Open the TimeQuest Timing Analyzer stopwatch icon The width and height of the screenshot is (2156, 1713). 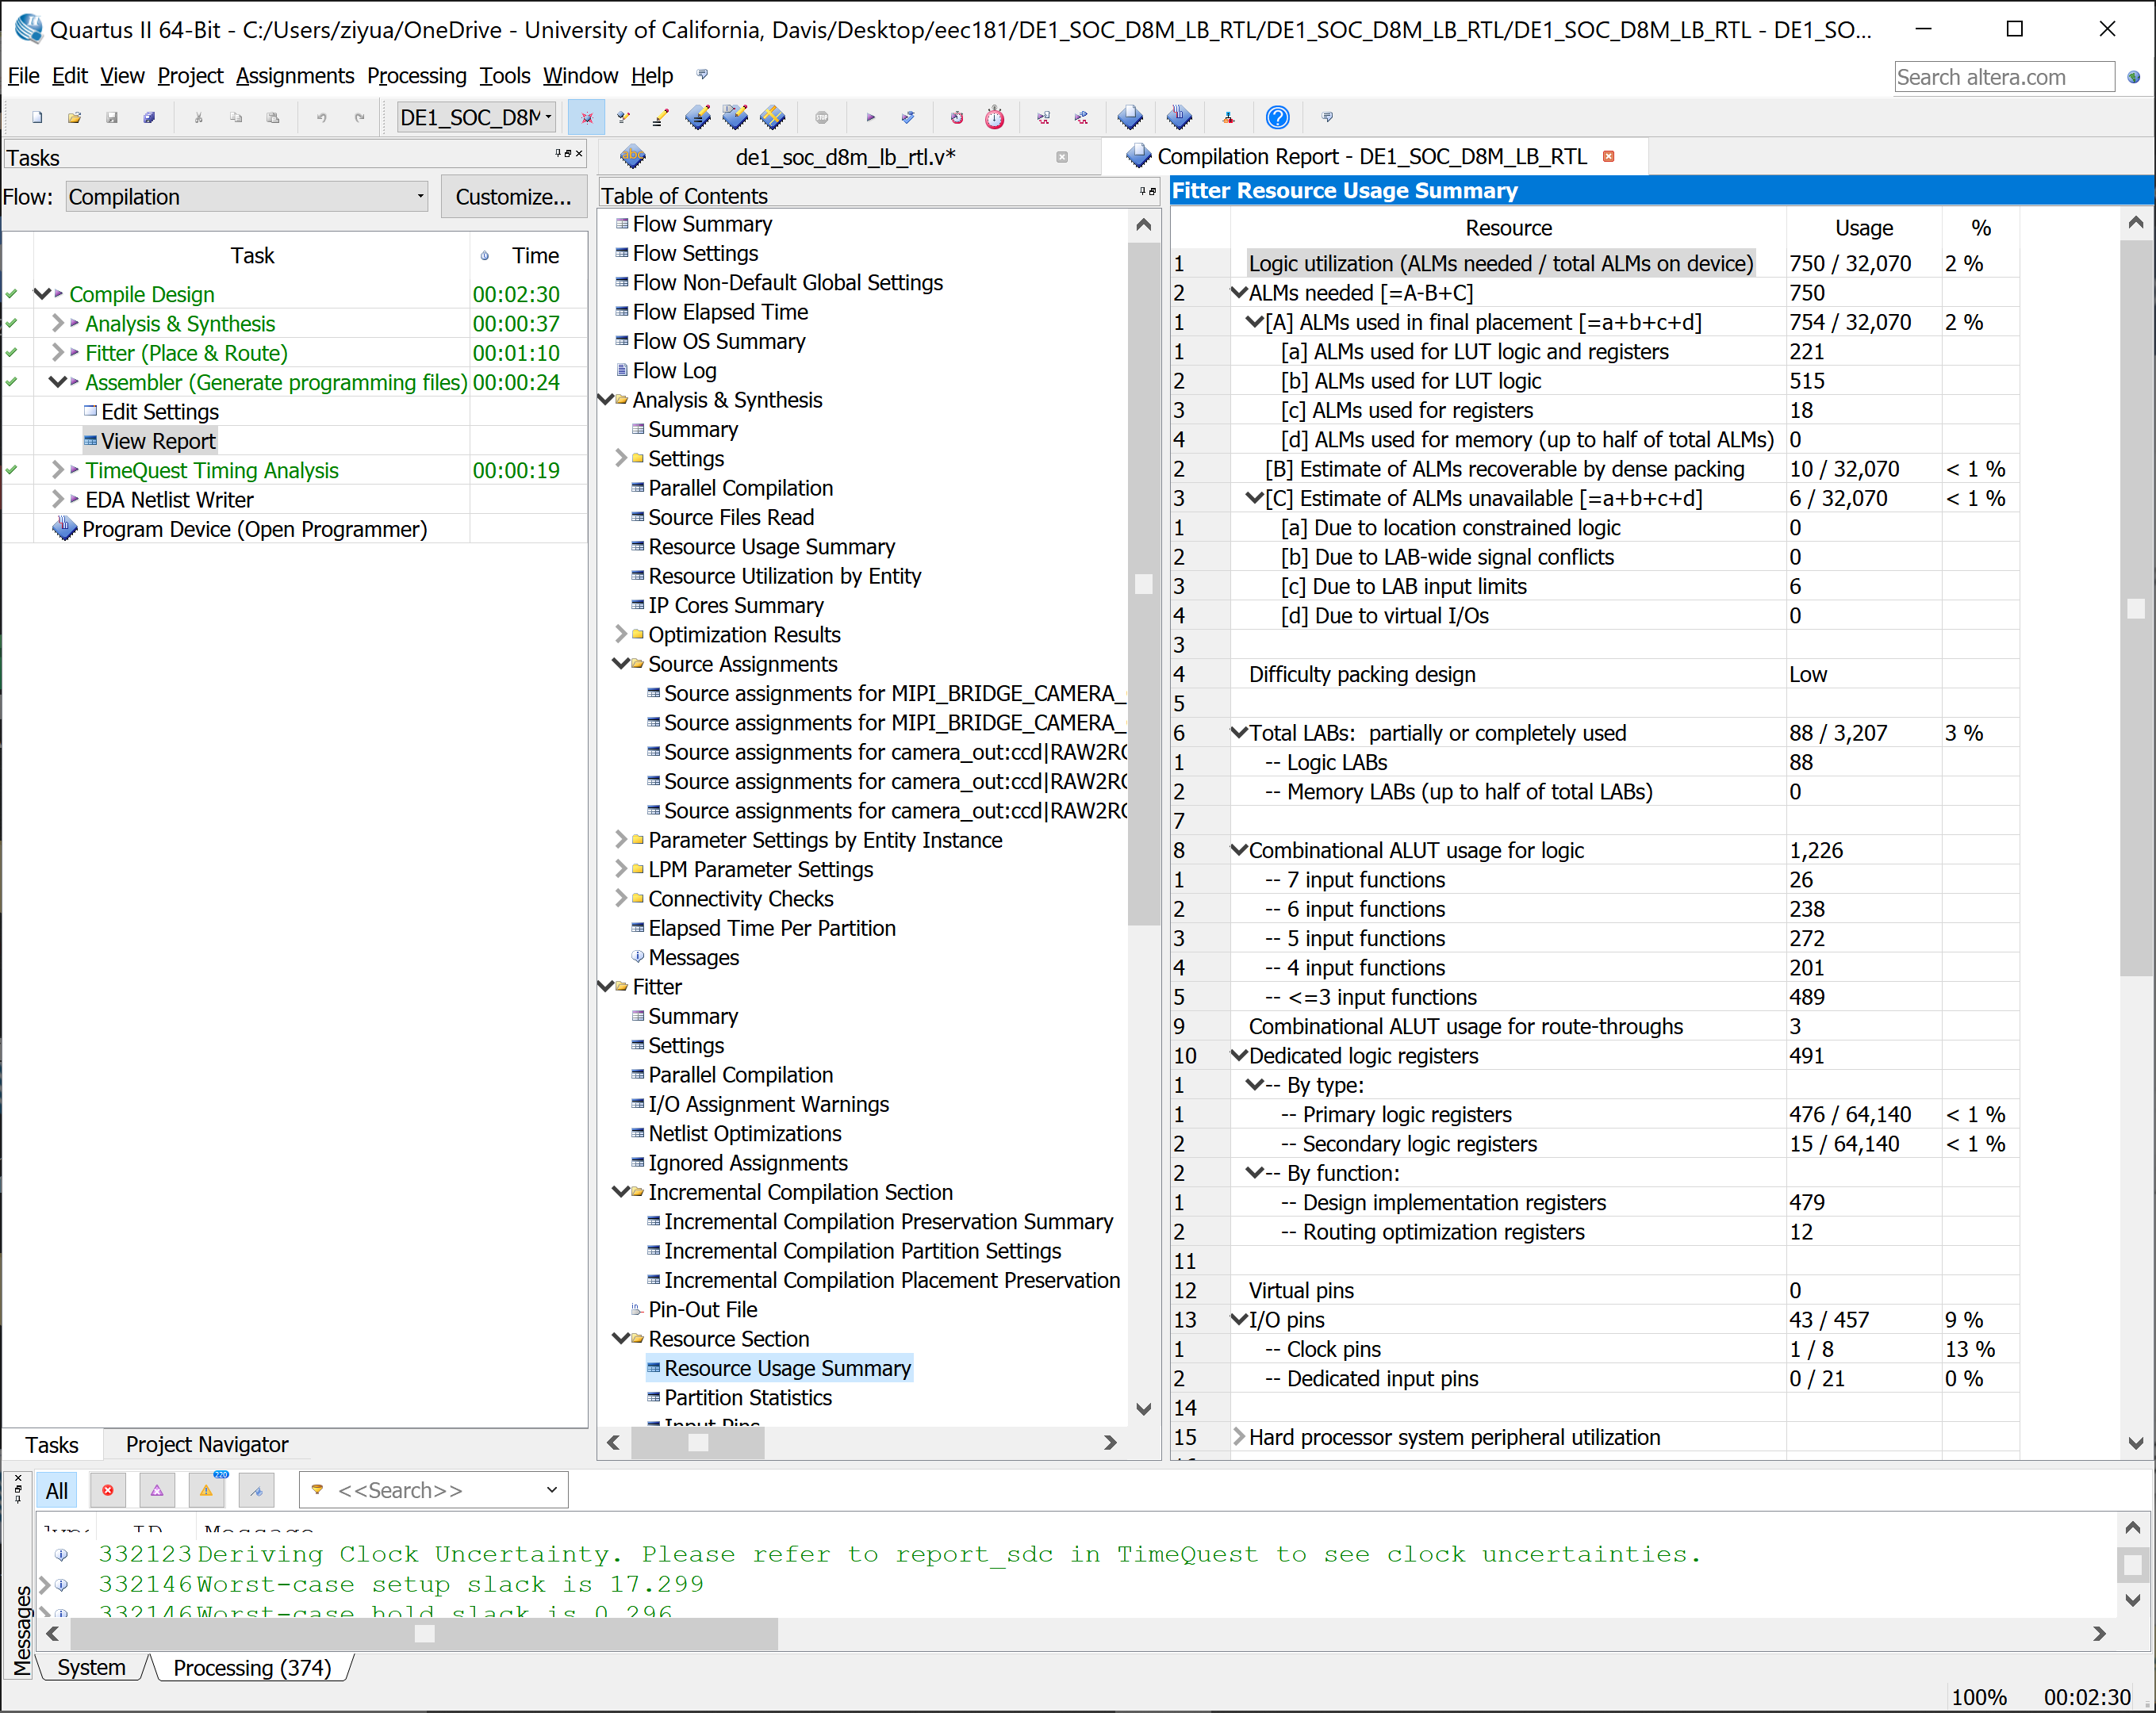pyautogui.click(x=994, y=118)
